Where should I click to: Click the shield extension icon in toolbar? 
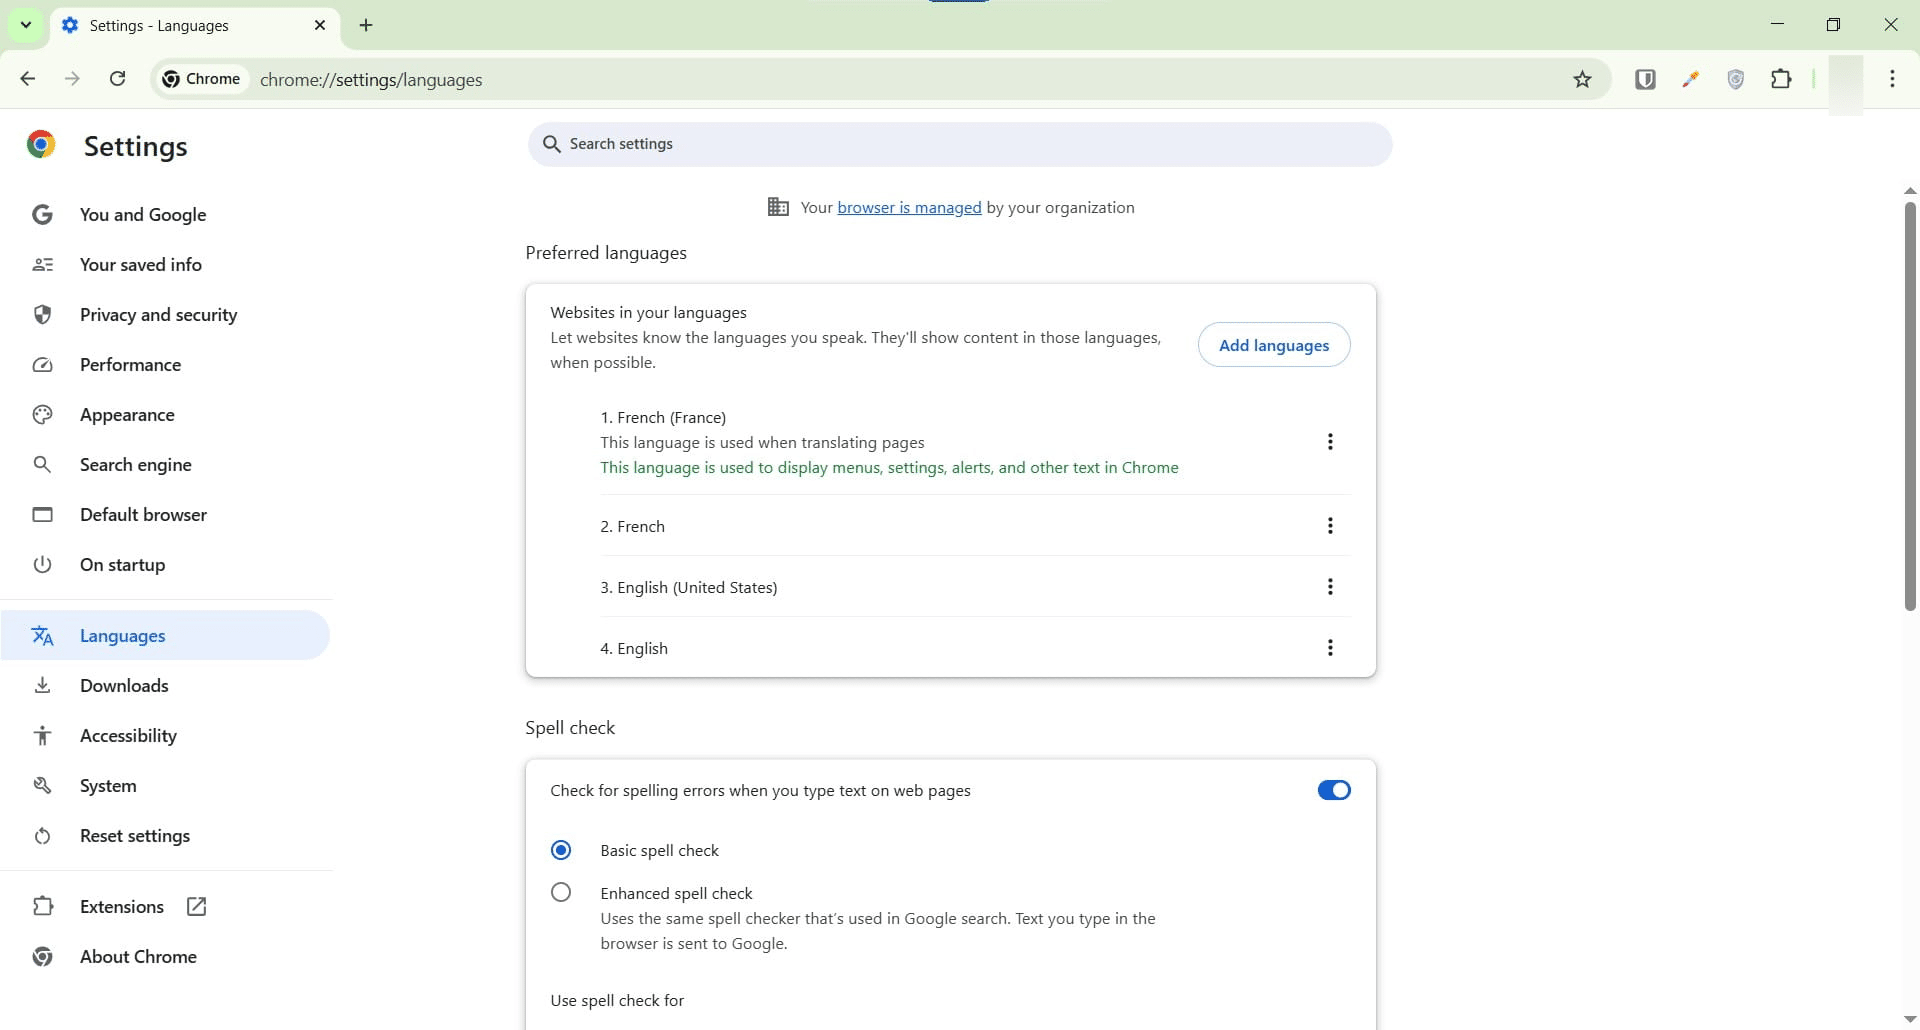(1736, 80)
